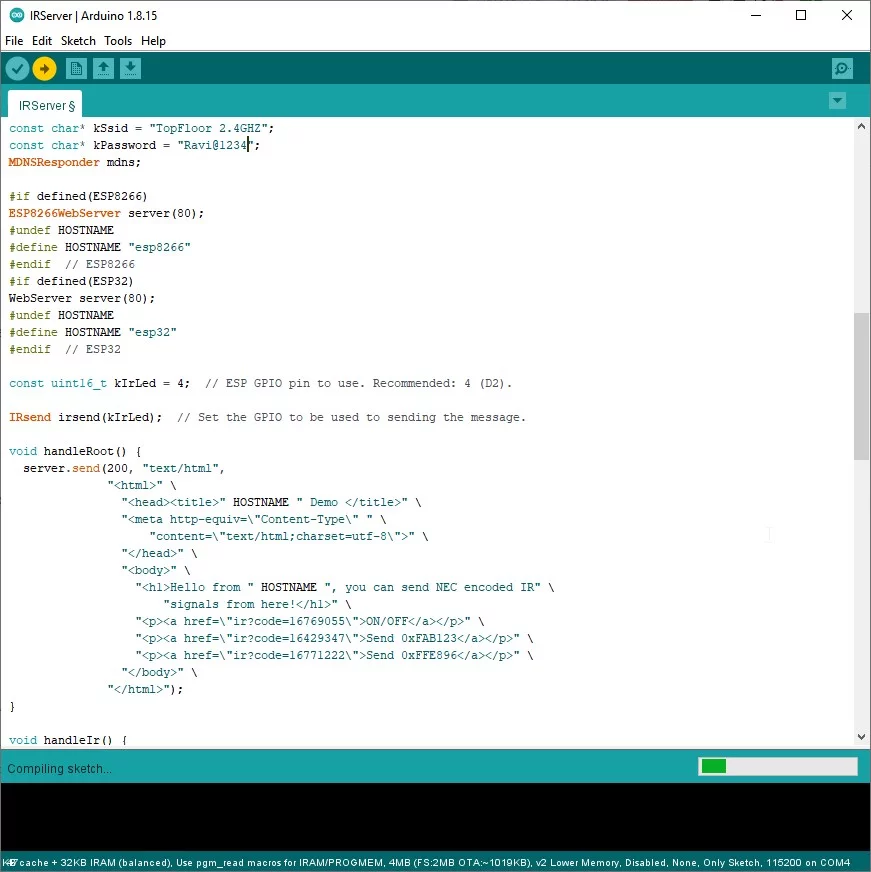Click the "</html>"); closing line
The image size is (871, 872).
(145, 689)
